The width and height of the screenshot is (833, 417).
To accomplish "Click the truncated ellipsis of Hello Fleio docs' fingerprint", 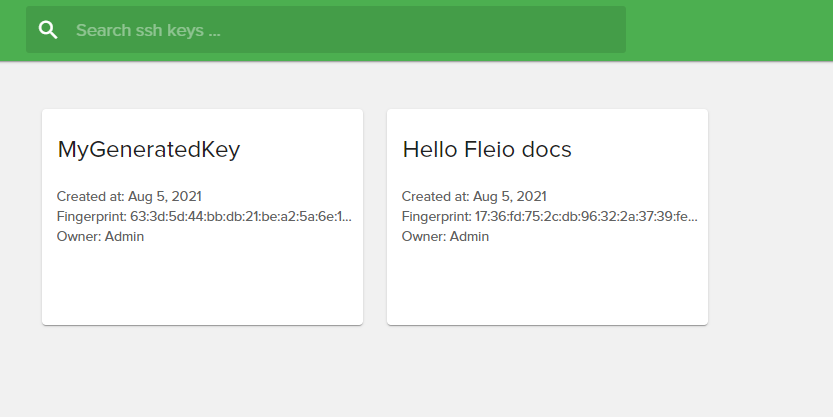I will [x=693, y=217].
